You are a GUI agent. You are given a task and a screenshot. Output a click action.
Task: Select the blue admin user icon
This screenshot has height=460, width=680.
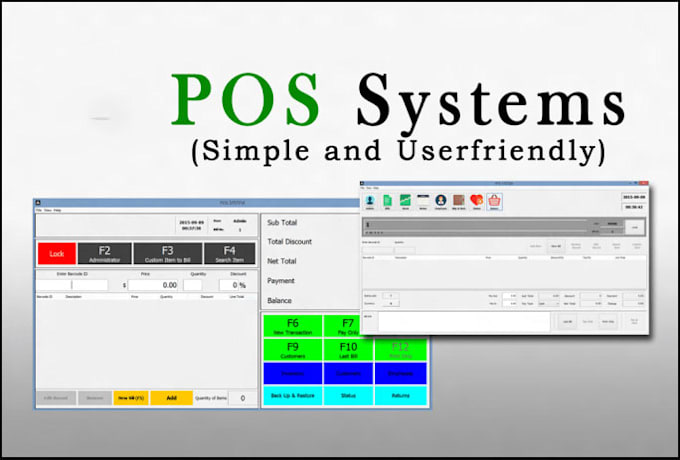[x=370, y=202]
